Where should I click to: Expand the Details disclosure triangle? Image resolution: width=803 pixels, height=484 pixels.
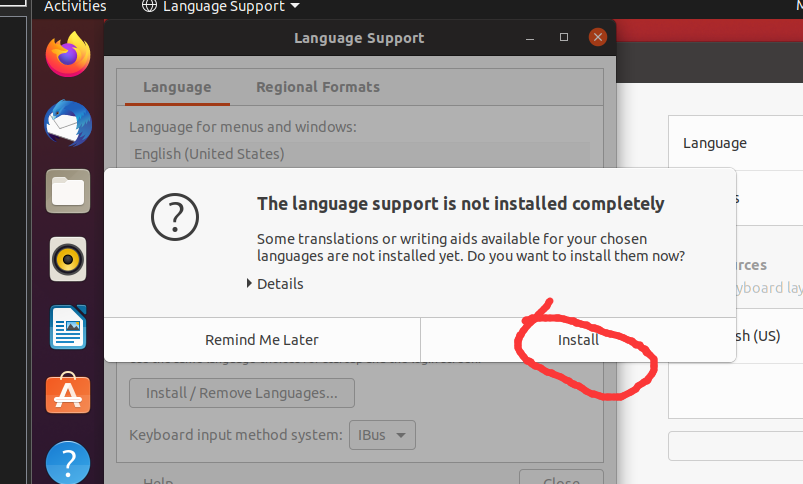point(250,284)
